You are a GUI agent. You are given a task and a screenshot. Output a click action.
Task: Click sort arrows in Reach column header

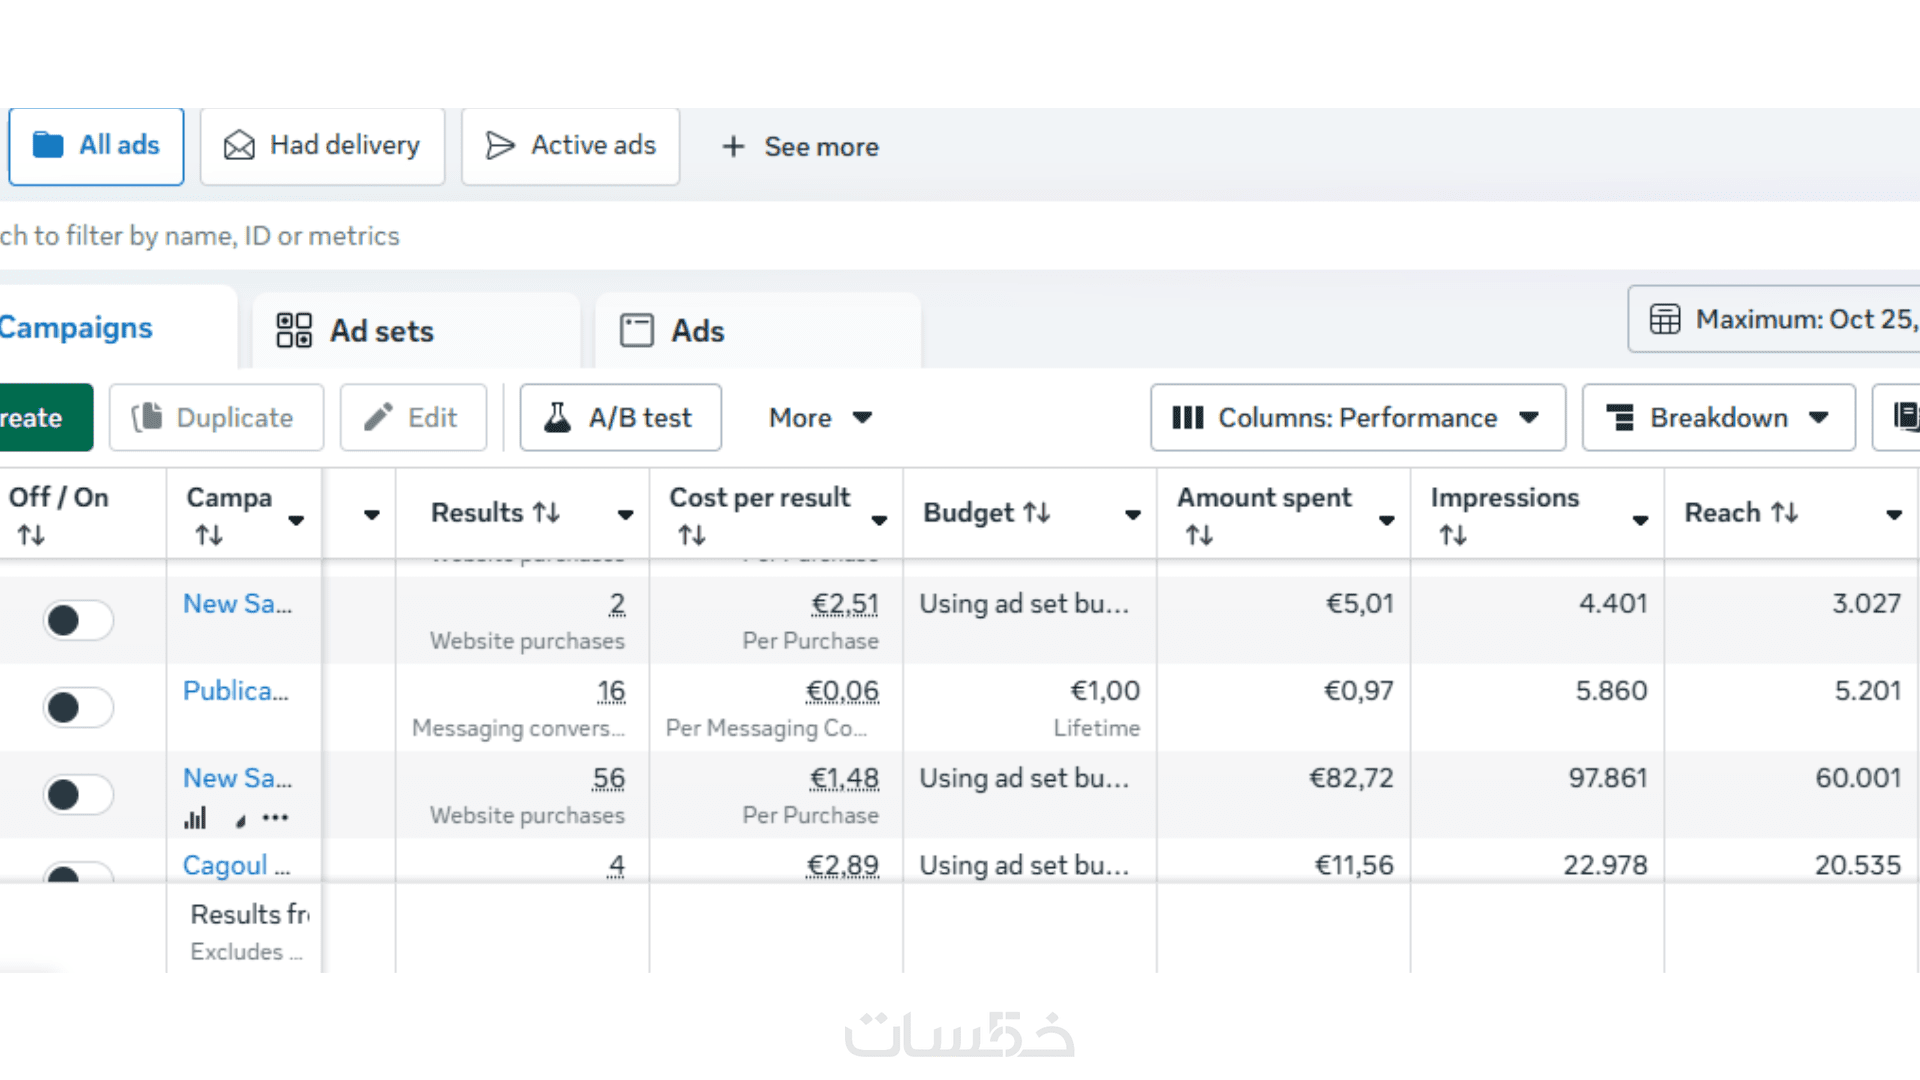1785,513
